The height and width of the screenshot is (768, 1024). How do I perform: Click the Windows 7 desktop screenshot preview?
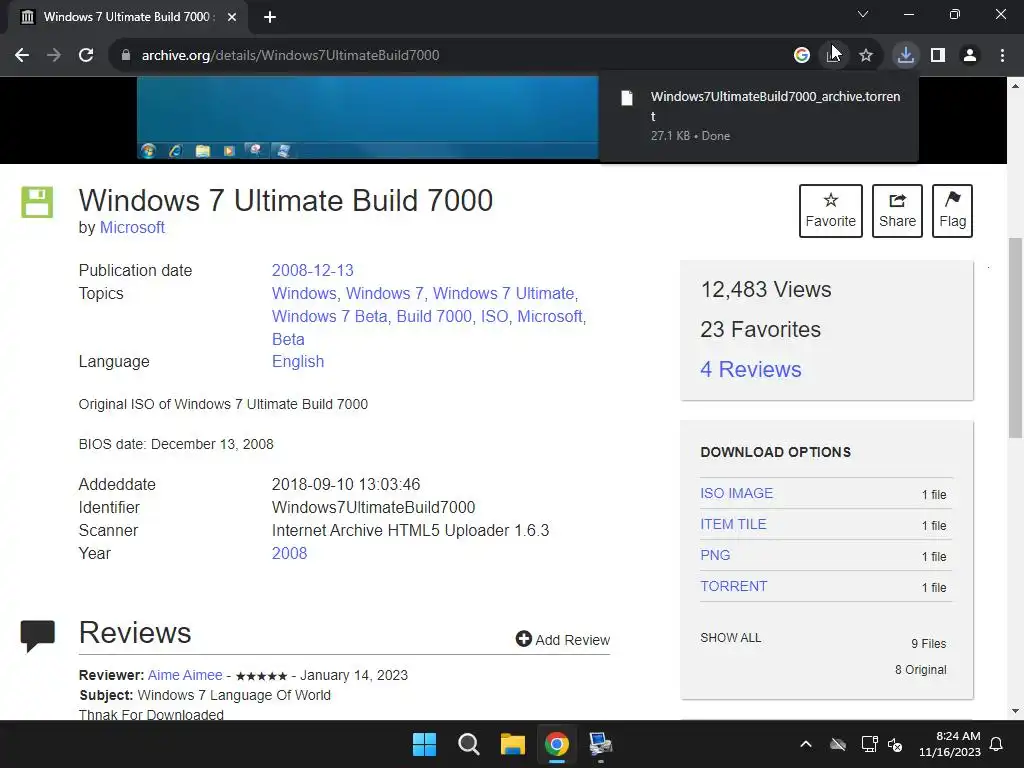(367, 118)
